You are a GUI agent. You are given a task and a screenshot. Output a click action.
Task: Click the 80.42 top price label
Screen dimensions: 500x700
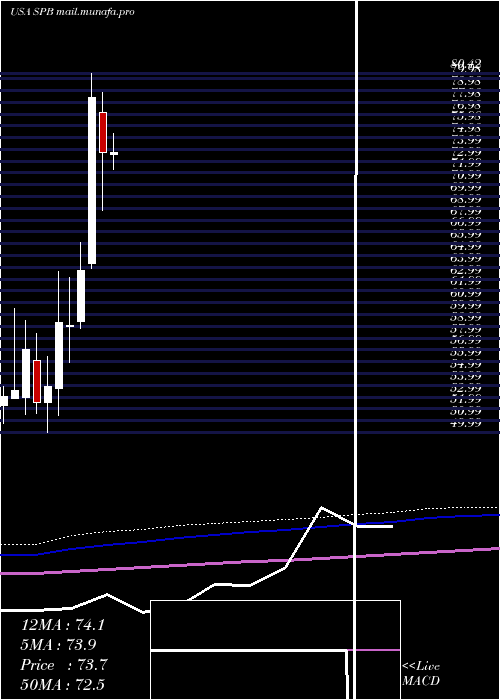[x=466, y=63]
